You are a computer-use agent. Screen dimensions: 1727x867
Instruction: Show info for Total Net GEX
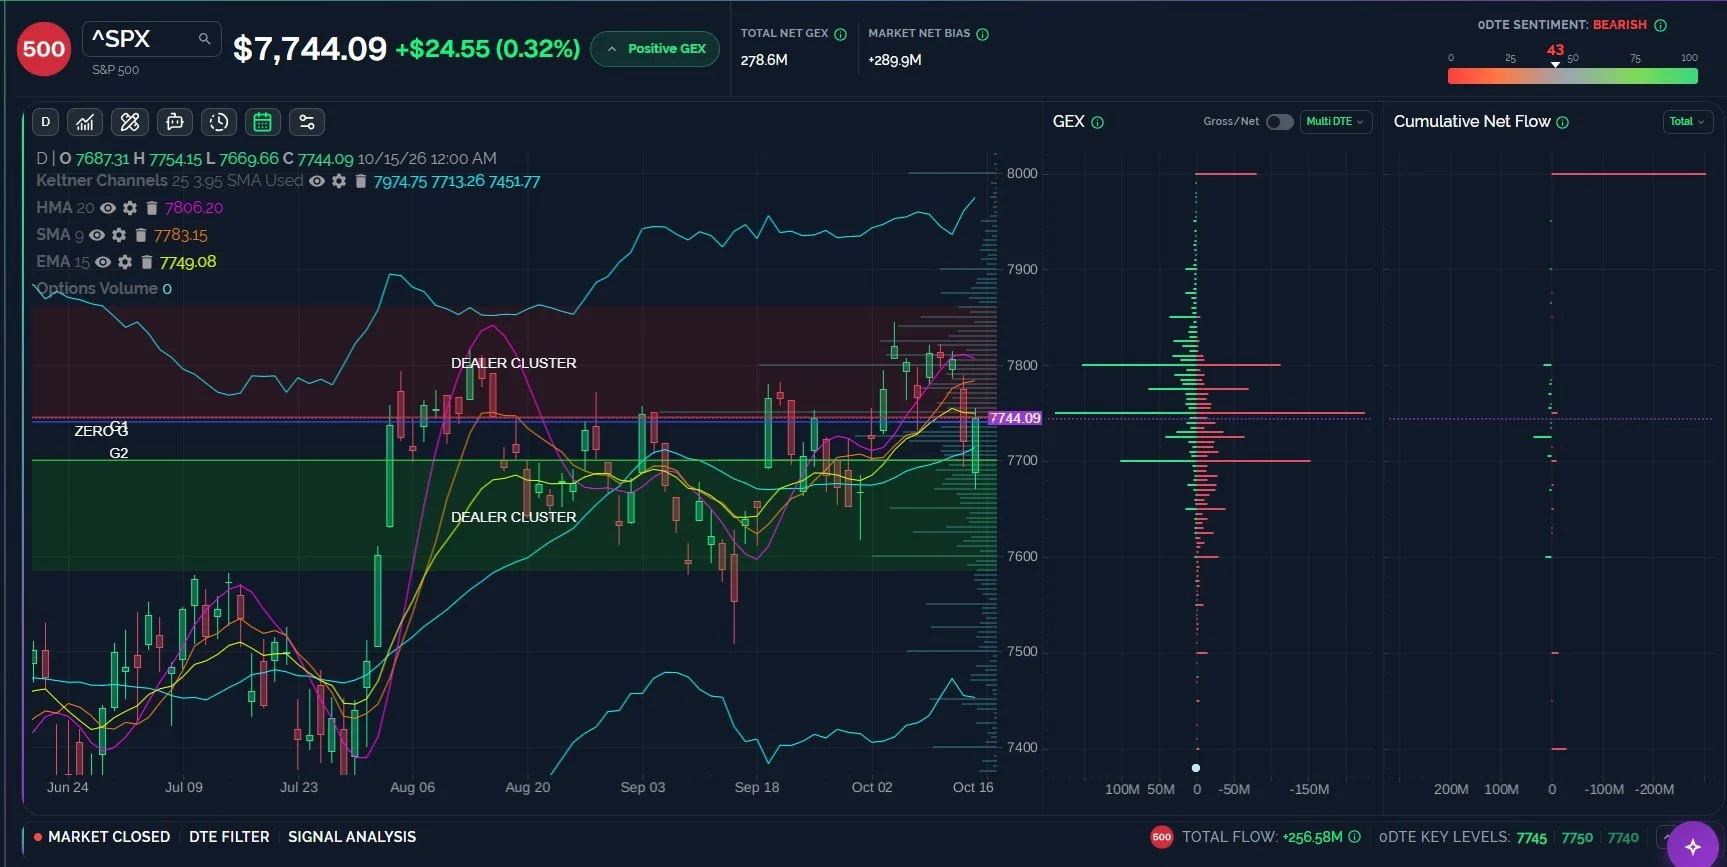(841, 34)
